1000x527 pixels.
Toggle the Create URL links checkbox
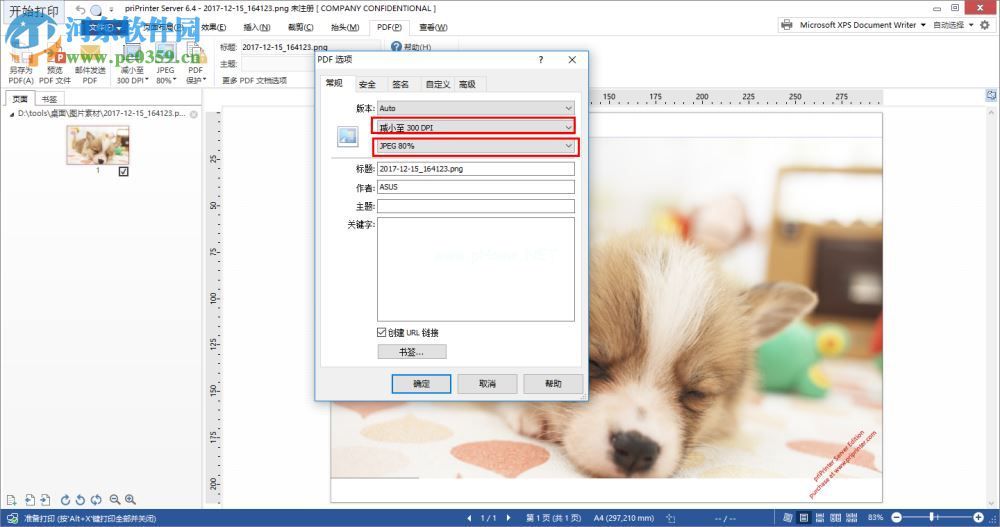[x=381, y=332]
